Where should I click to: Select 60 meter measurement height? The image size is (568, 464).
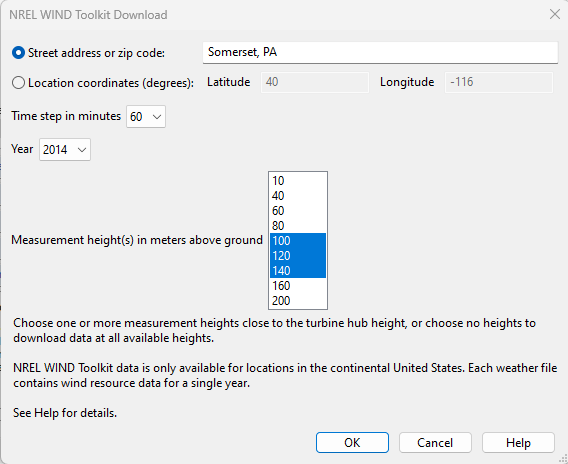point(298,211)
